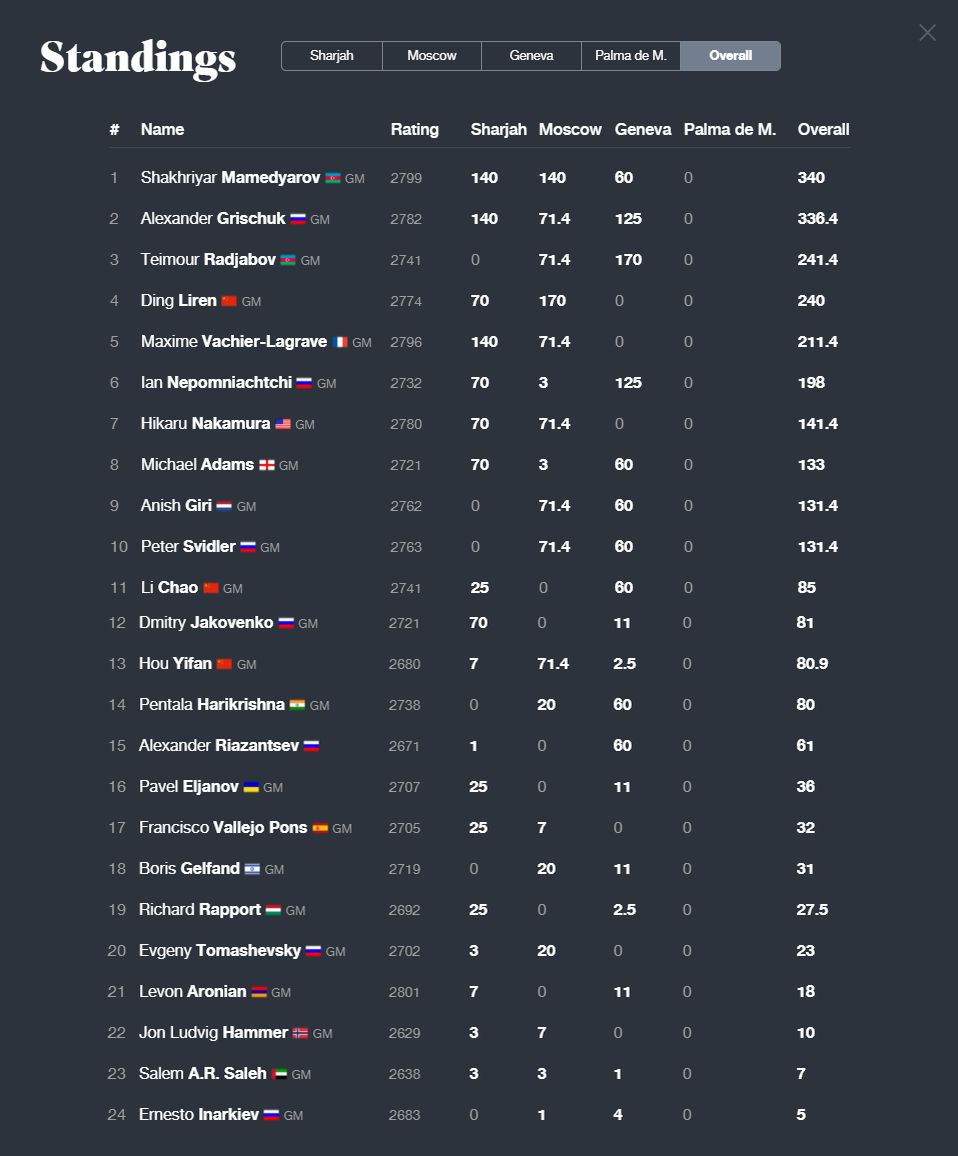Image resolution: width=958 pixels, height=1156 pixels.
Task: Click the Netherlands flag next to Anish Giri
Action: pyautogui.click(x=224, y=506)
